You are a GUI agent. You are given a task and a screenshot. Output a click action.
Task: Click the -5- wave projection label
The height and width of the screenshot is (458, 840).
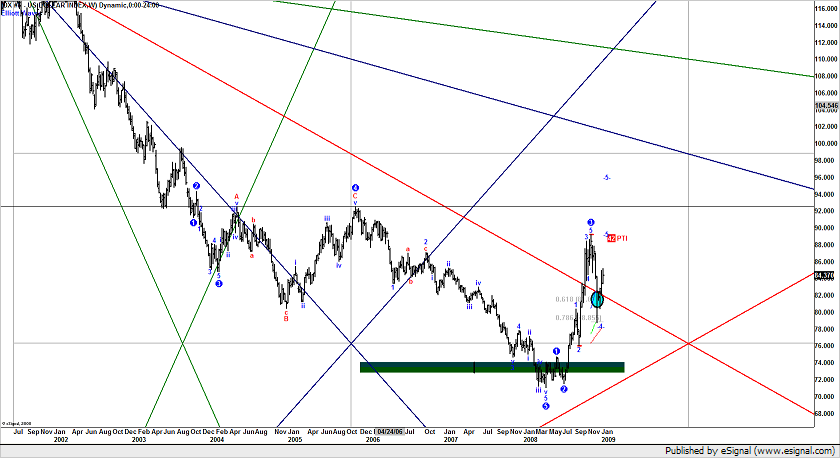(606, 177)
